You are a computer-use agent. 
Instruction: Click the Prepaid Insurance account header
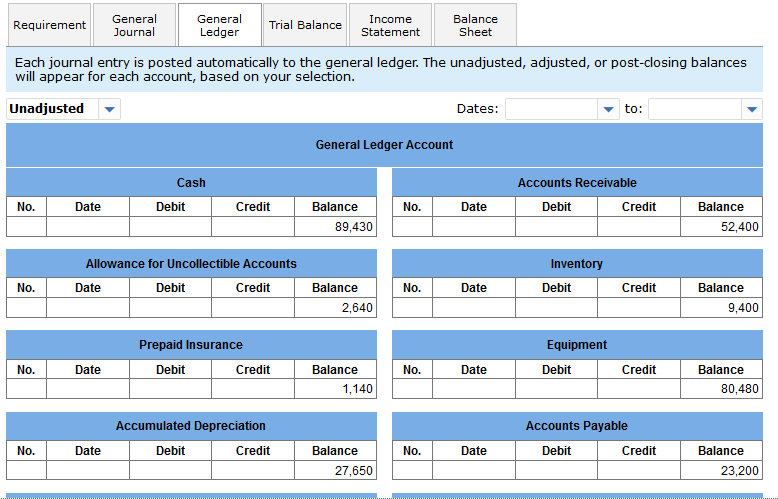pyautogui.click(x=191, y=345)
